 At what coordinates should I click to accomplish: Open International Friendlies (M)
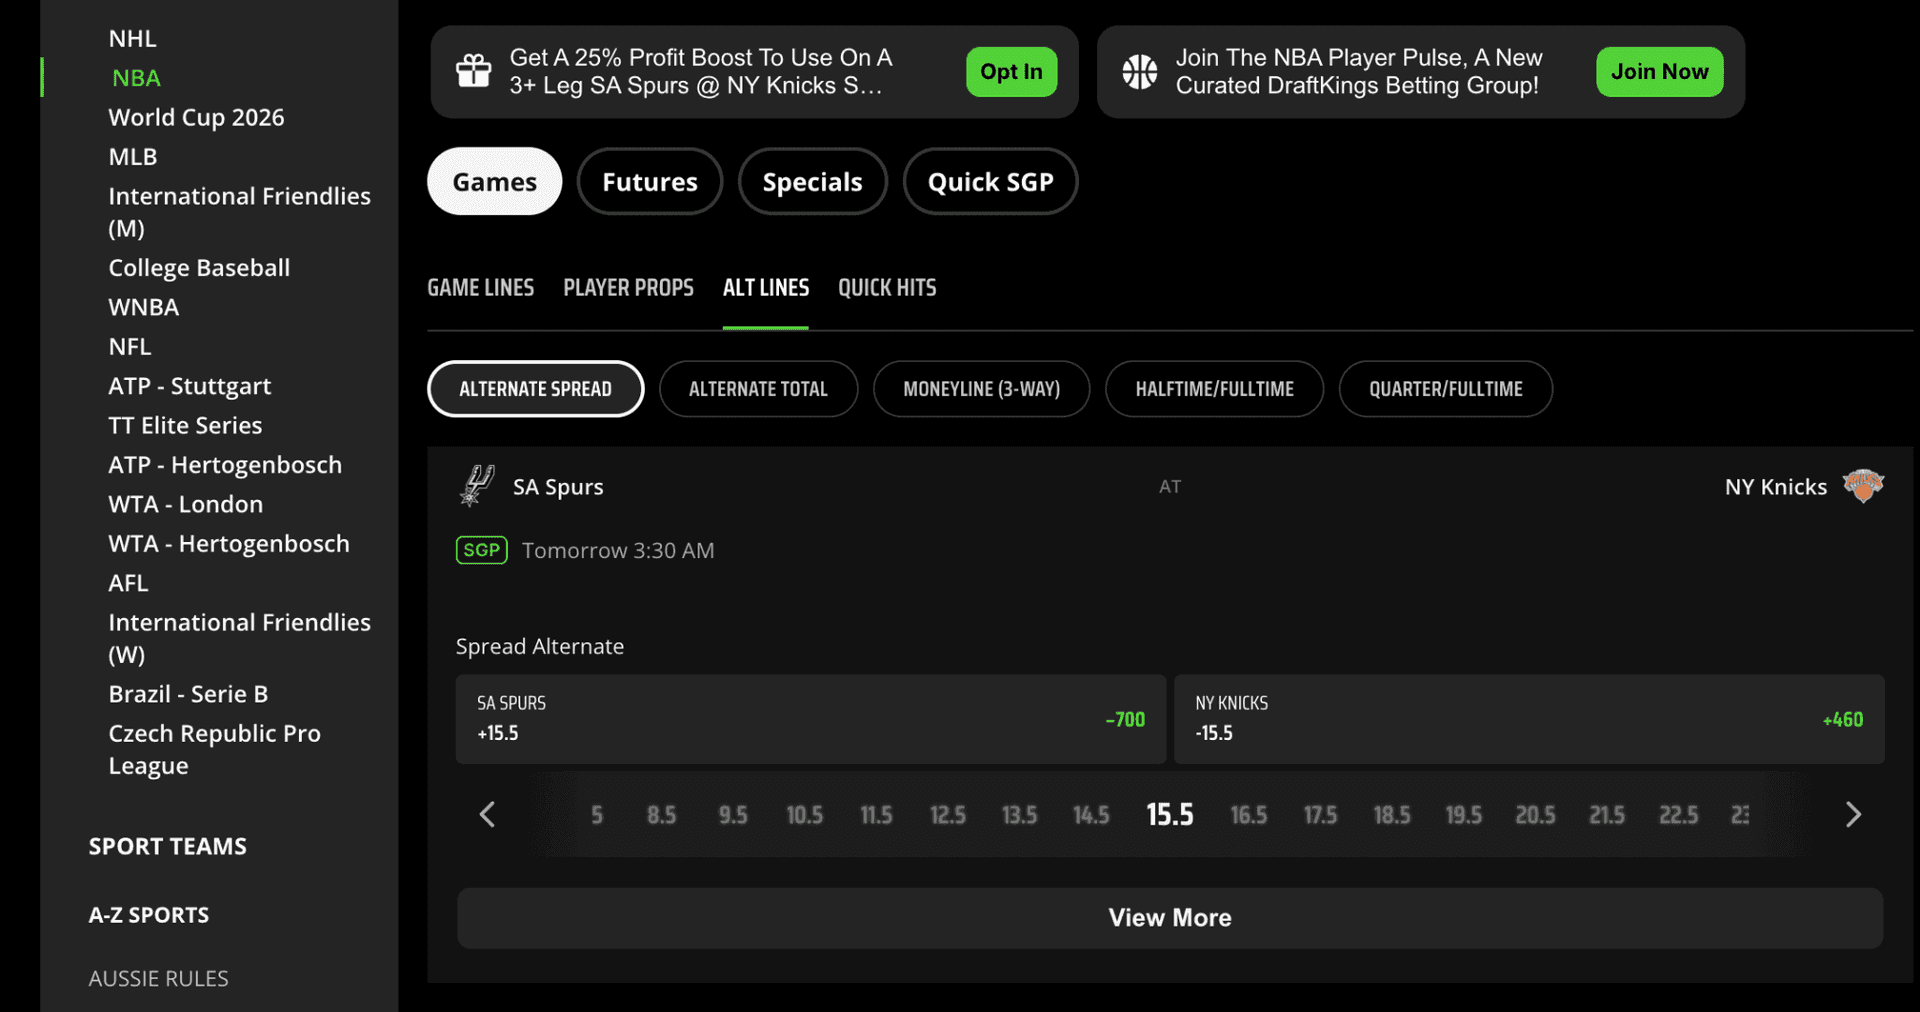point(239,212)
